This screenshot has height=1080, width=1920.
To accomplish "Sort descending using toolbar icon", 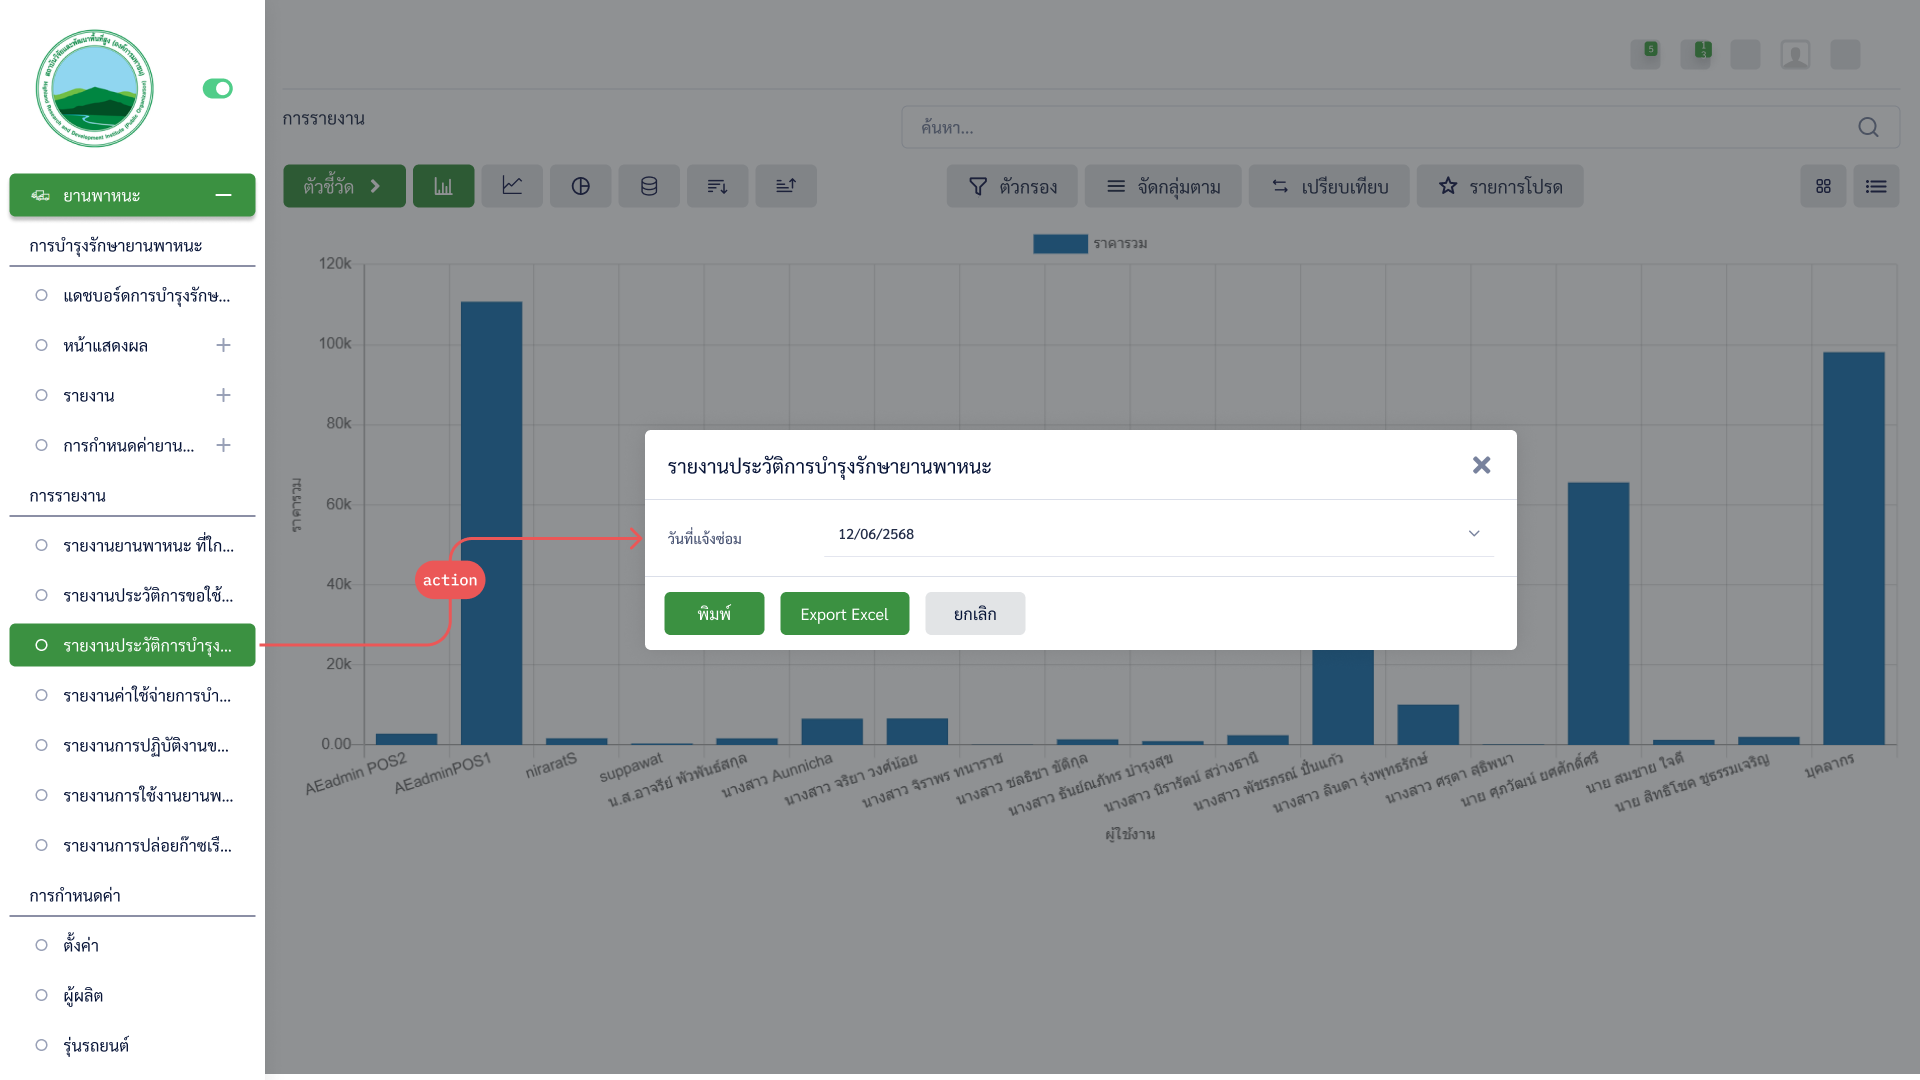I will [x=717, y=186].
